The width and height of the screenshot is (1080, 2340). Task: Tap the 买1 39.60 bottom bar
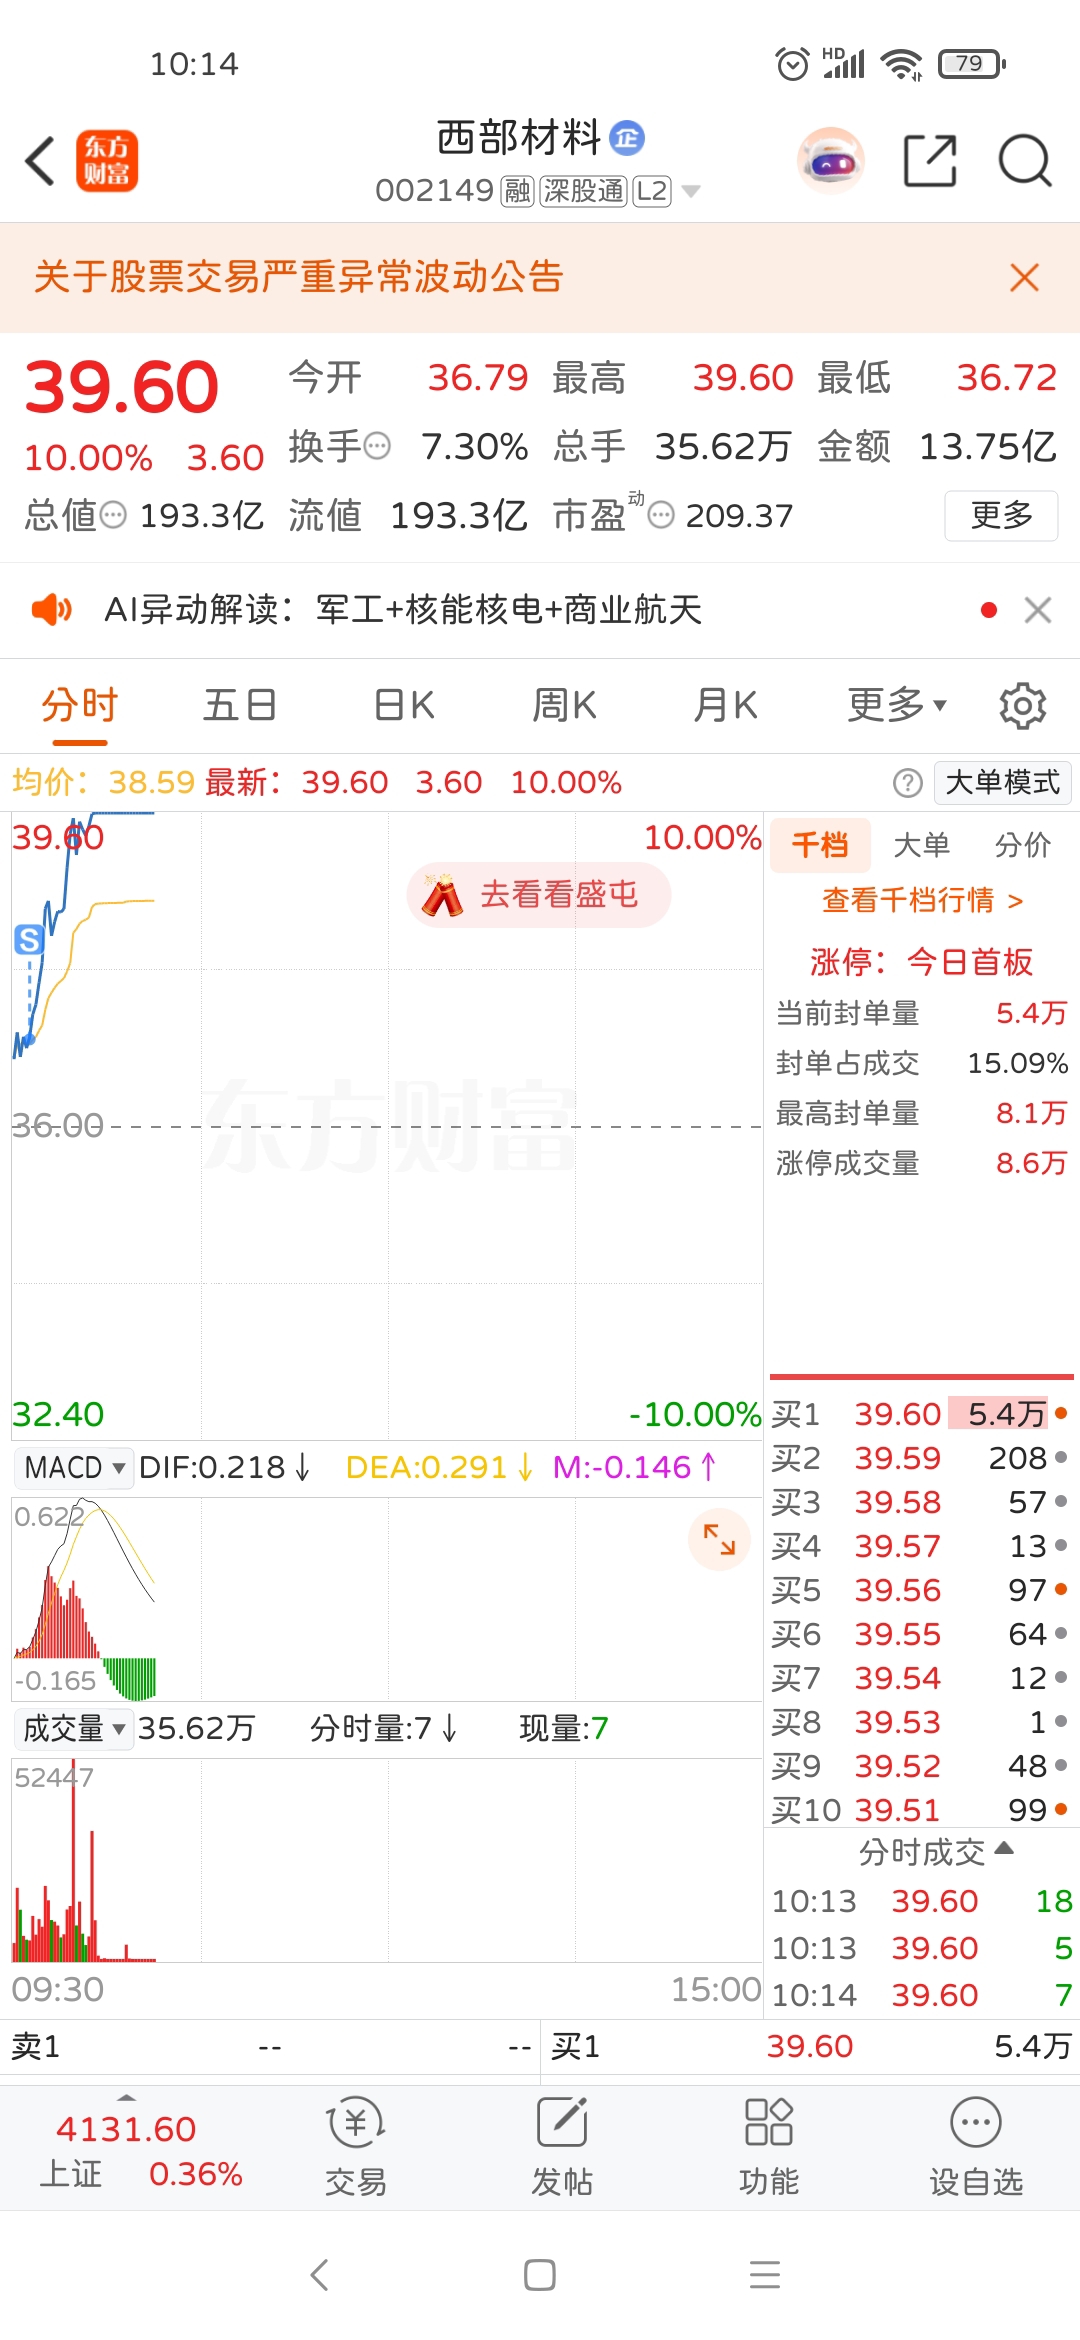point(810,2047)
